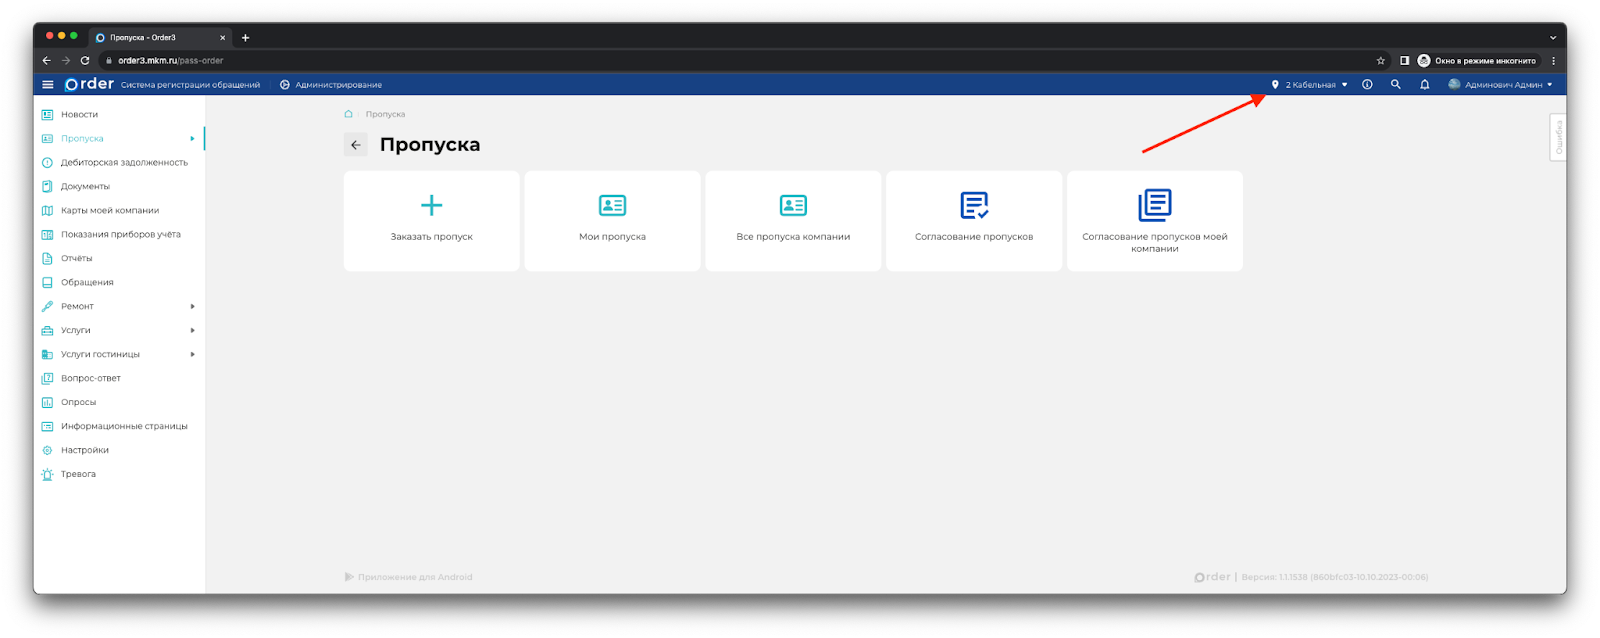Go to Администрирование in the top bar
Viewport: 1600px width, 638px height.
click(x=337, y=85)
